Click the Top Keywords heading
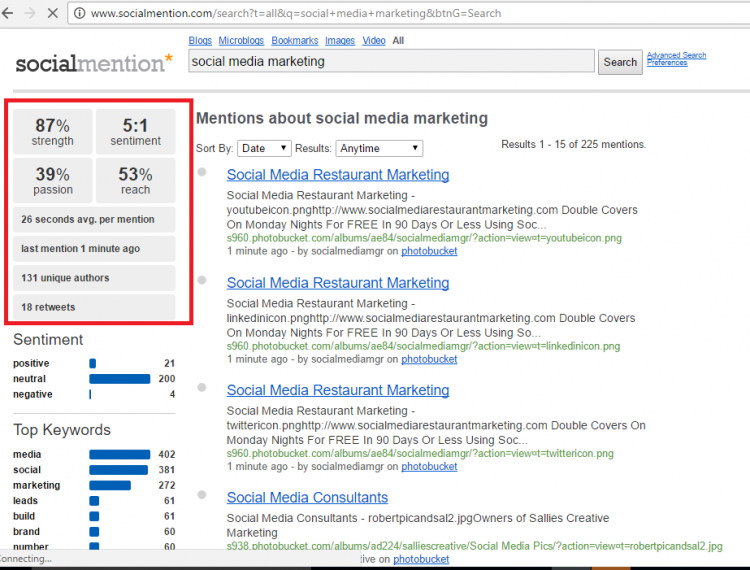 coord(62,429)
